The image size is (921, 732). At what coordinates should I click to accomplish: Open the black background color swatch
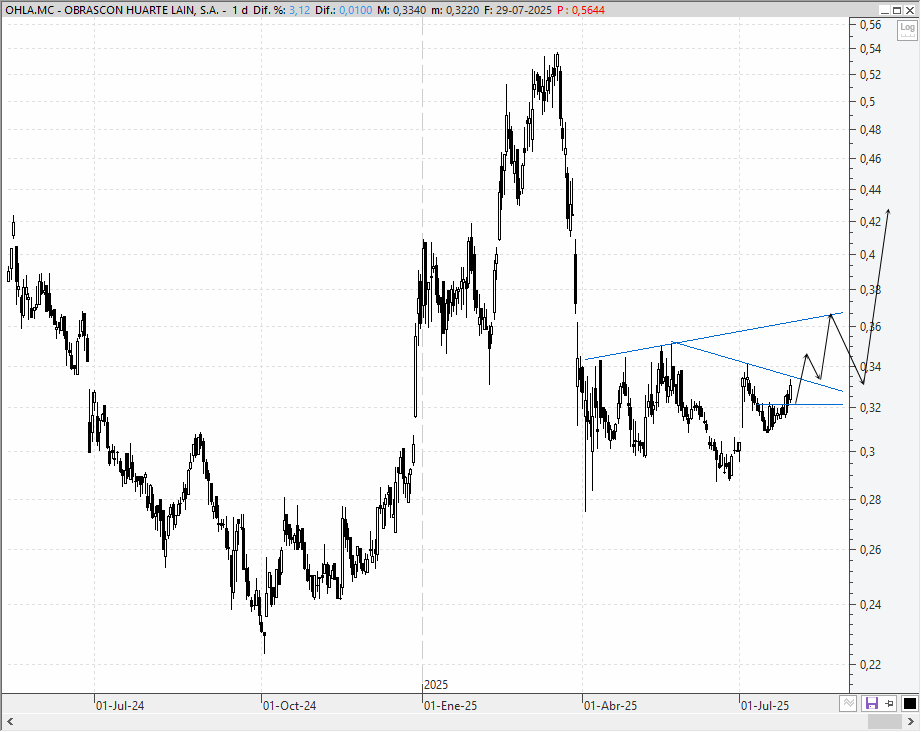pyautogui.click(x=909, y=703)
